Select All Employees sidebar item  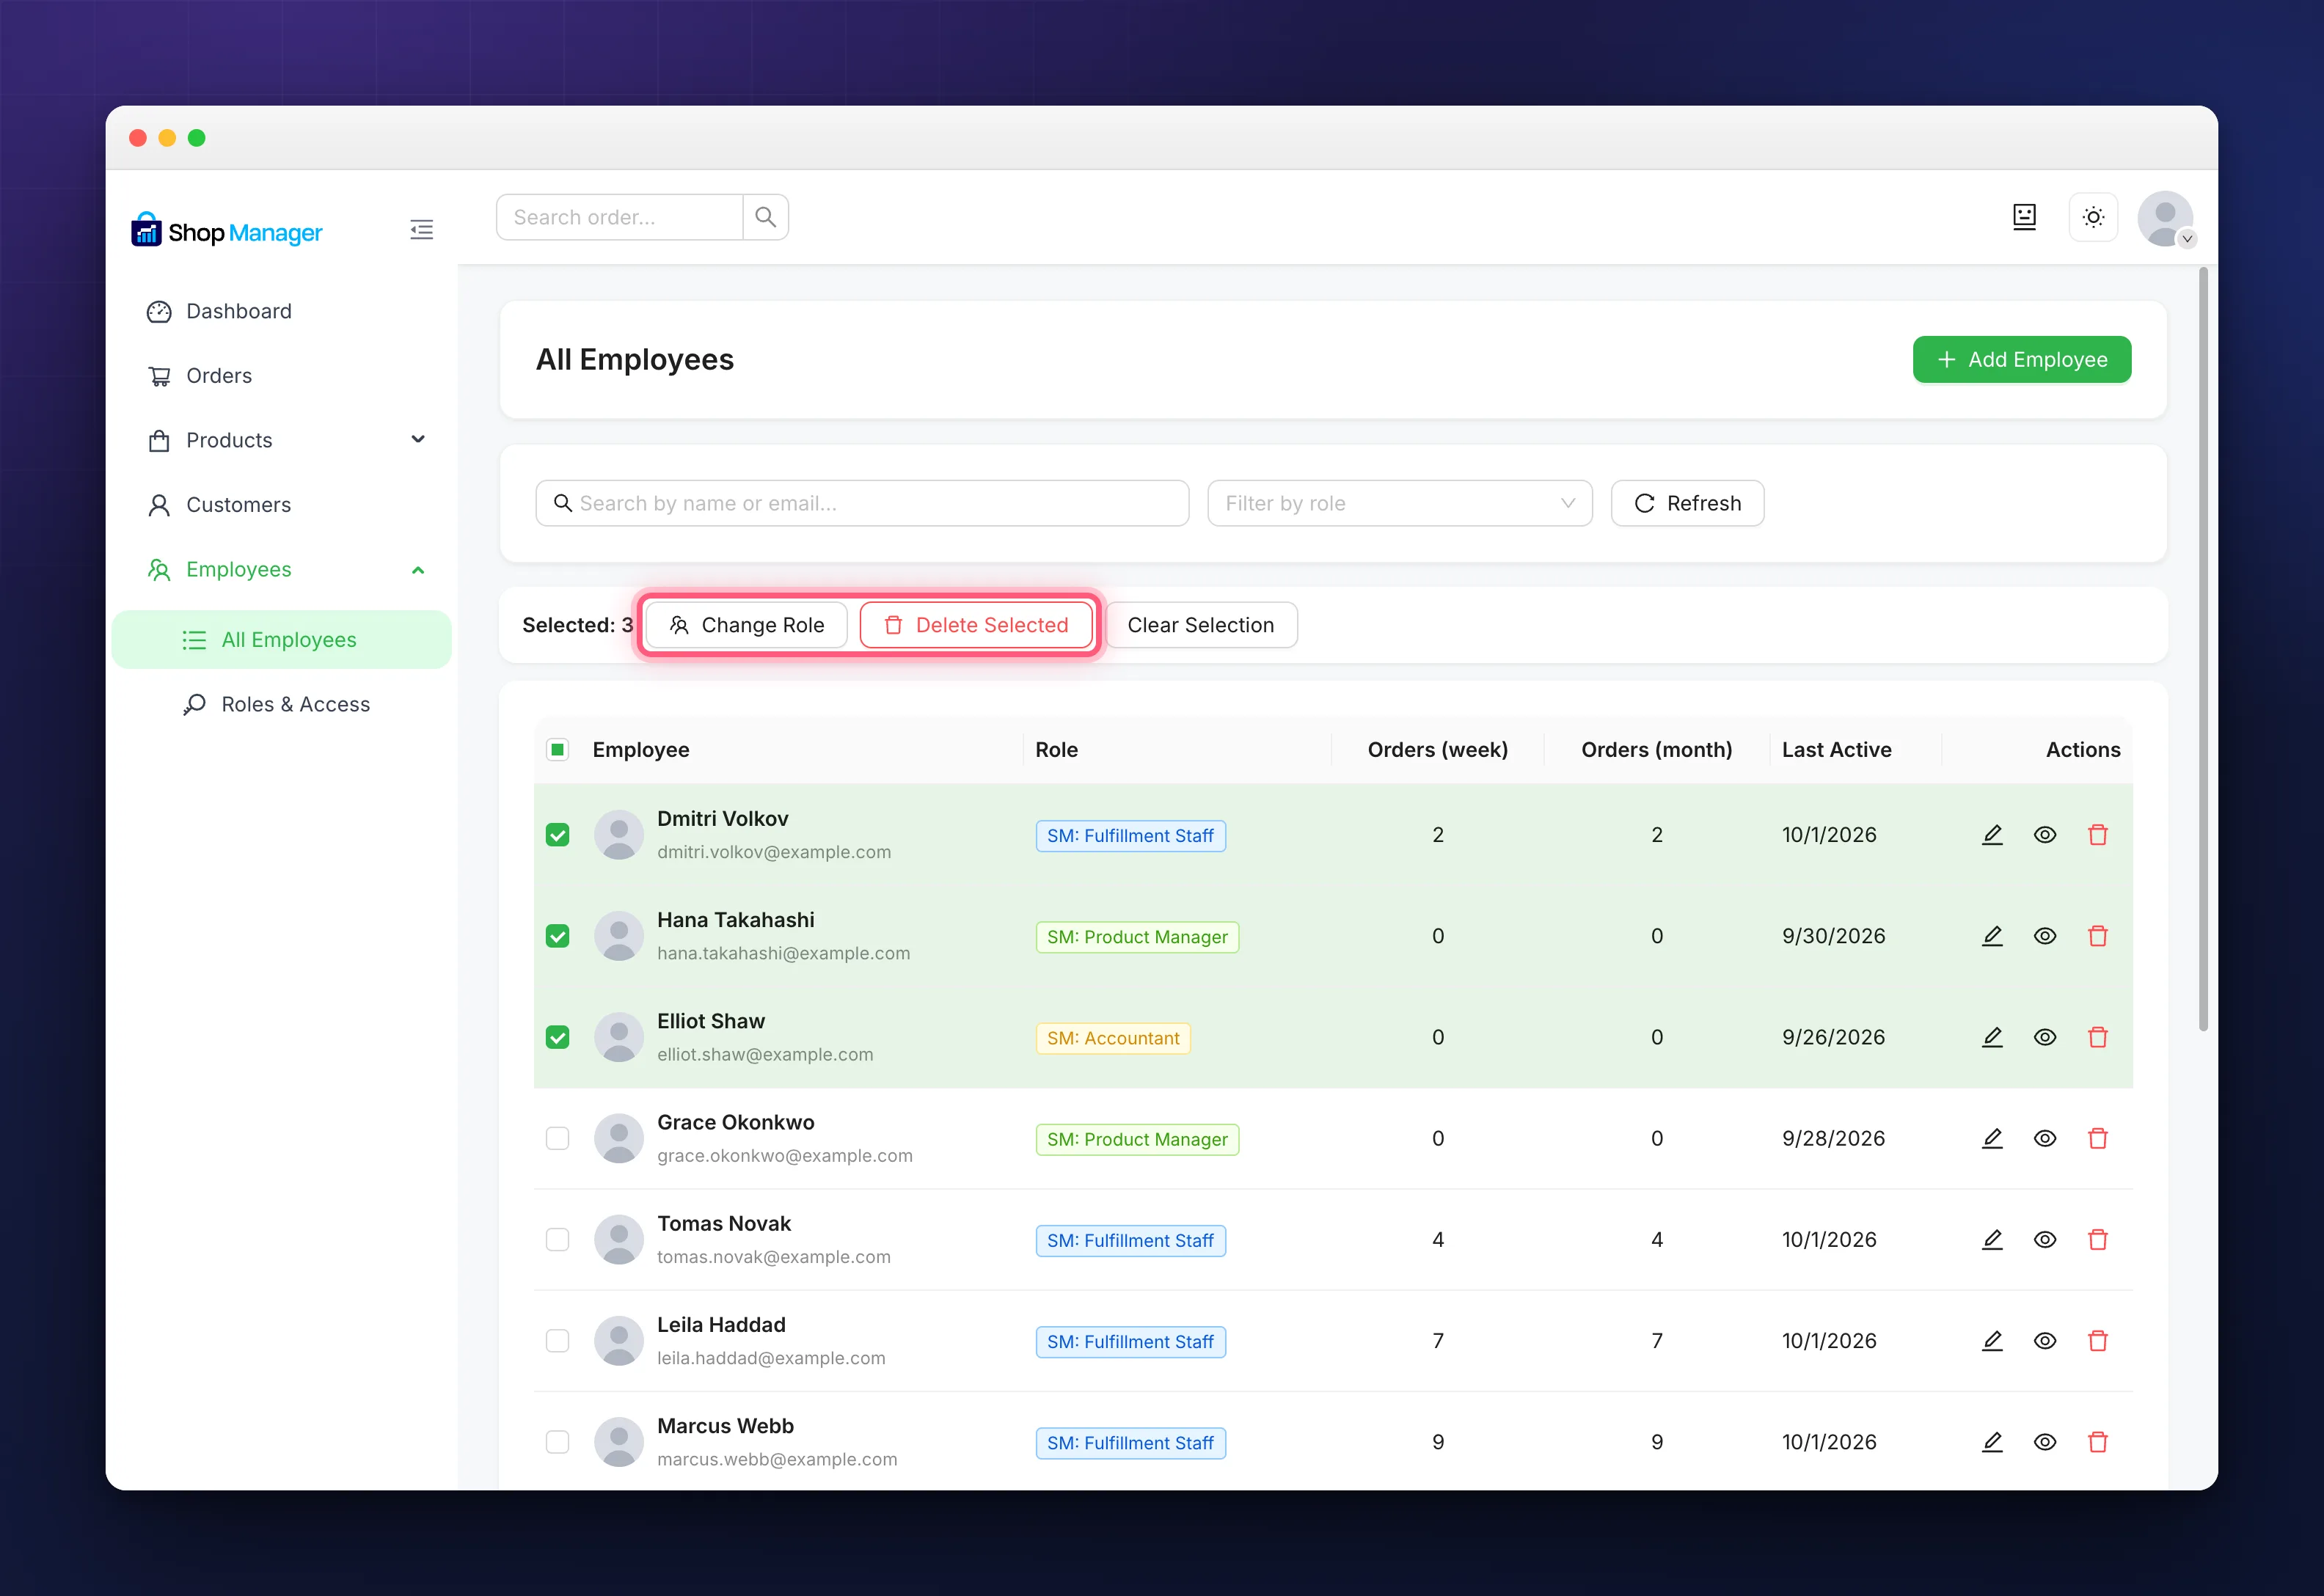click(x=282, y=640)
